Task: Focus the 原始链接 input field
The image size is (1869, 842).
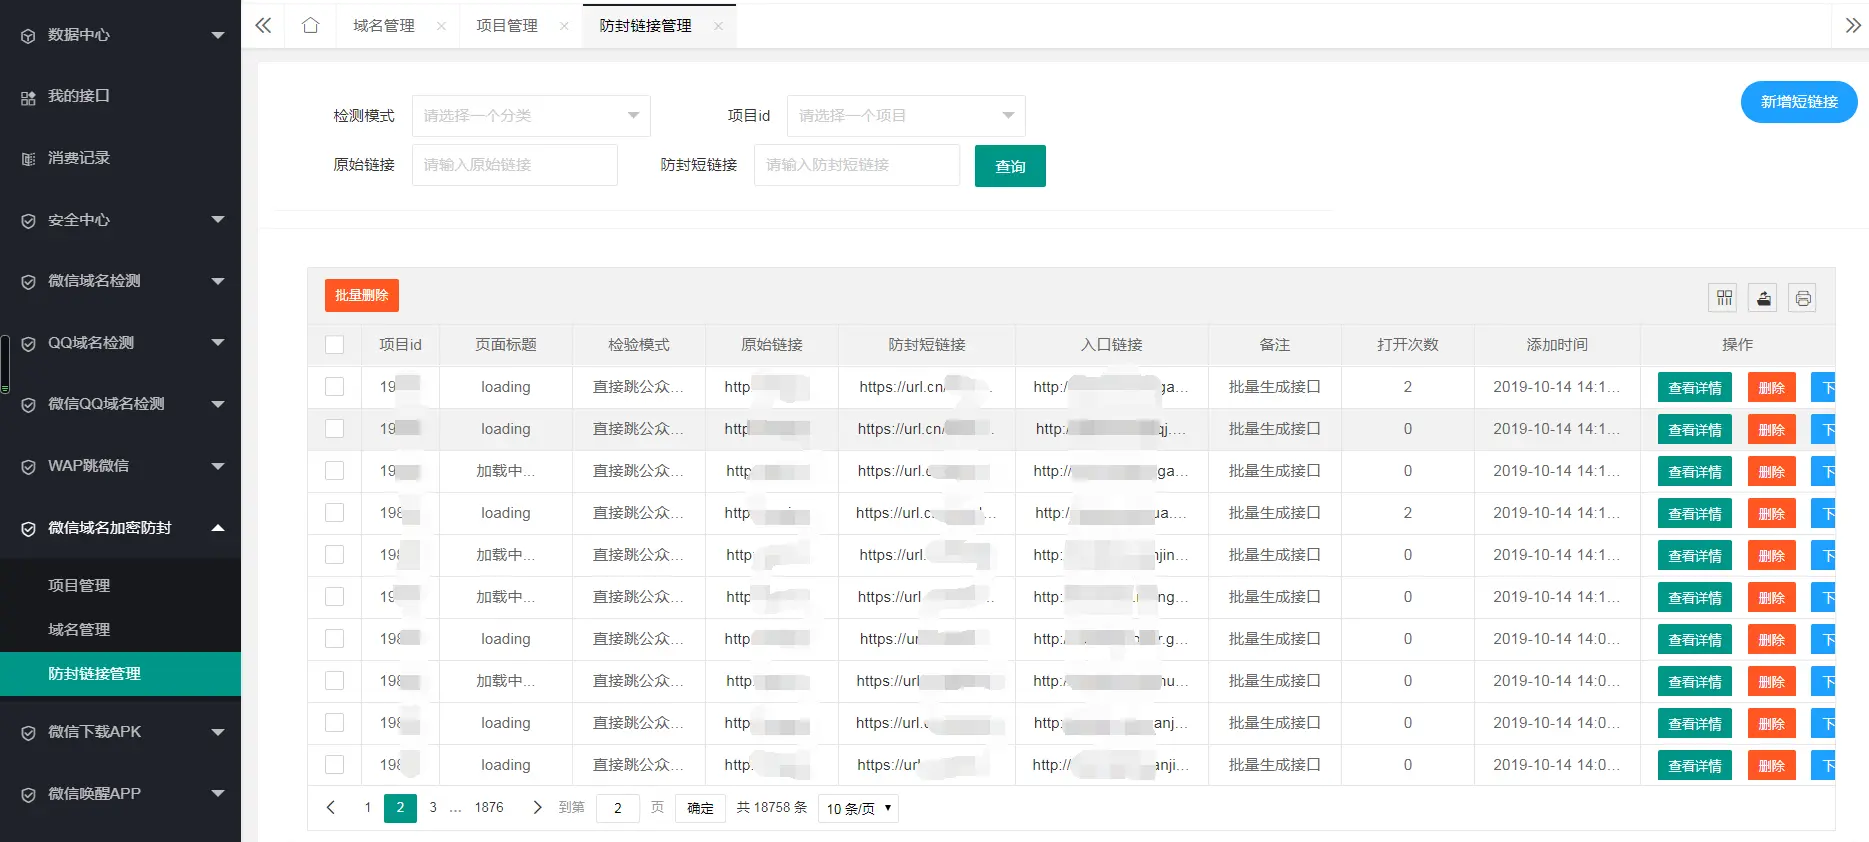Action: click(x=515, y=165)
